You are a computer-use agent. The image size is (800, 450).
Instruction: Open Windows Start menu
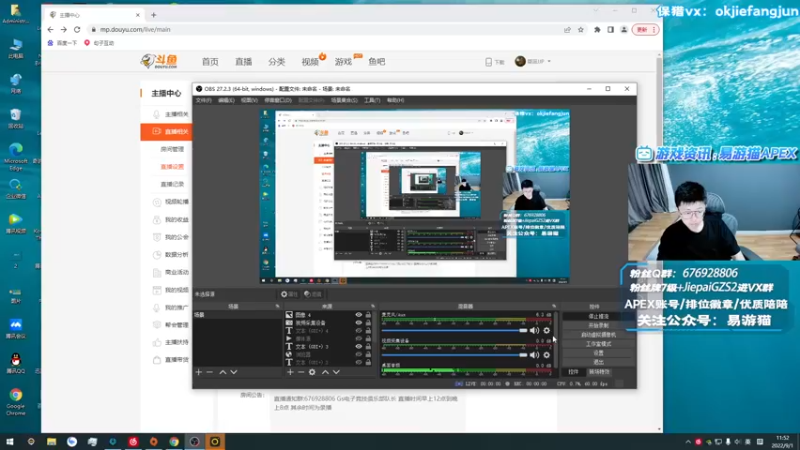pos(10,442)
